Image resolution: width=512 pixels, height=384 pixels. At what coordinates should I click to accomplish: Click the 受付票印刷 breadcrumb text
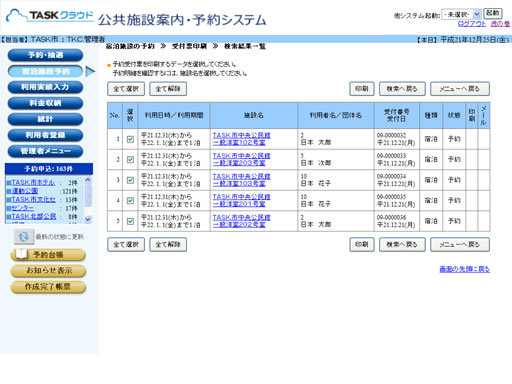[189, 46]
